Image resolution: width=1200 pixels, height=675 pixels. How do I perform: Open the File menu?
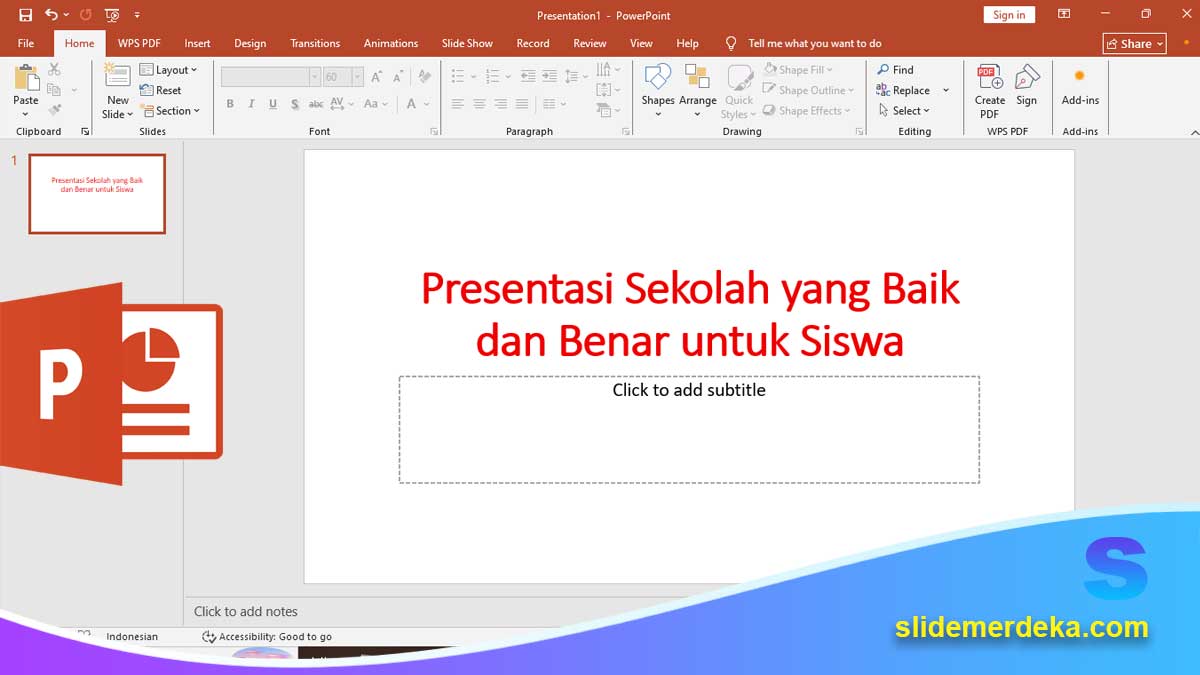tap(26, 43)
